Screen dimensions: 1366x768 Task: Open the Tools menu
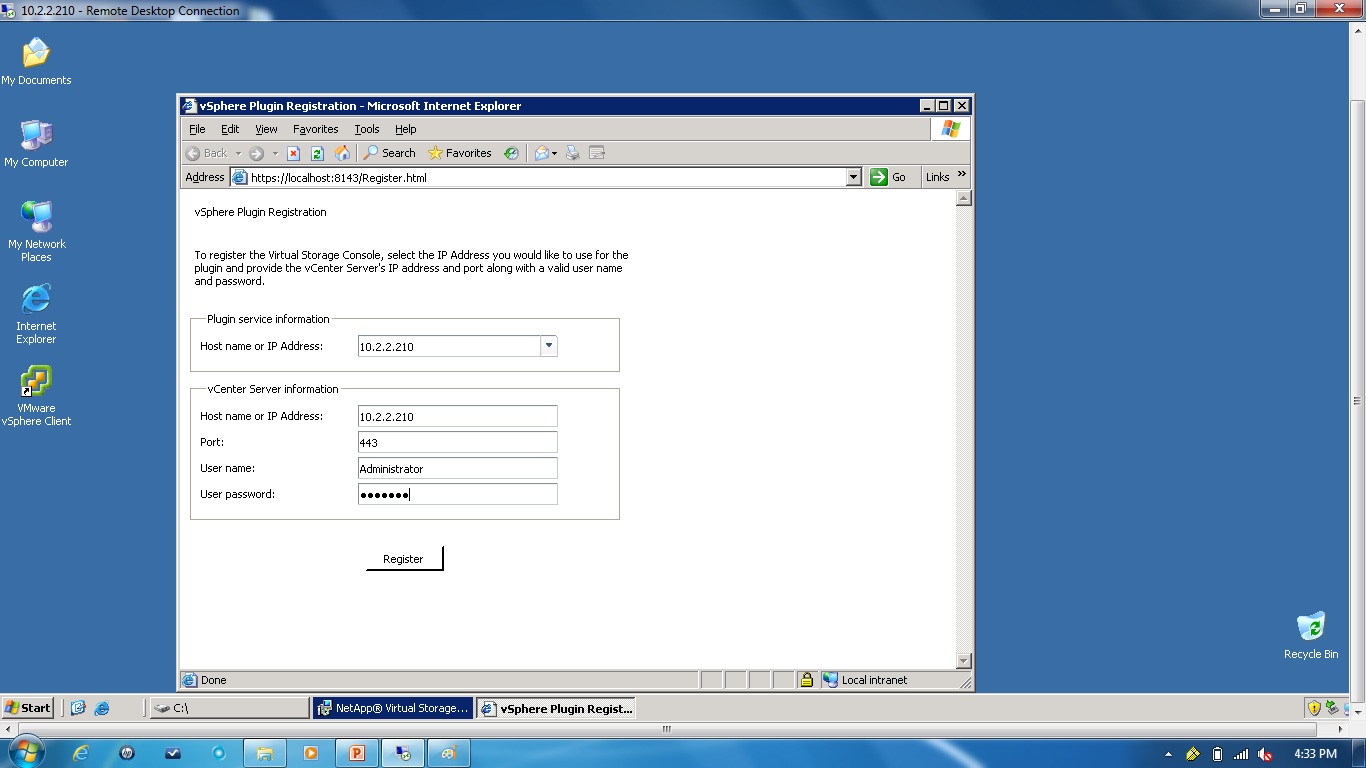click(366, 129)
